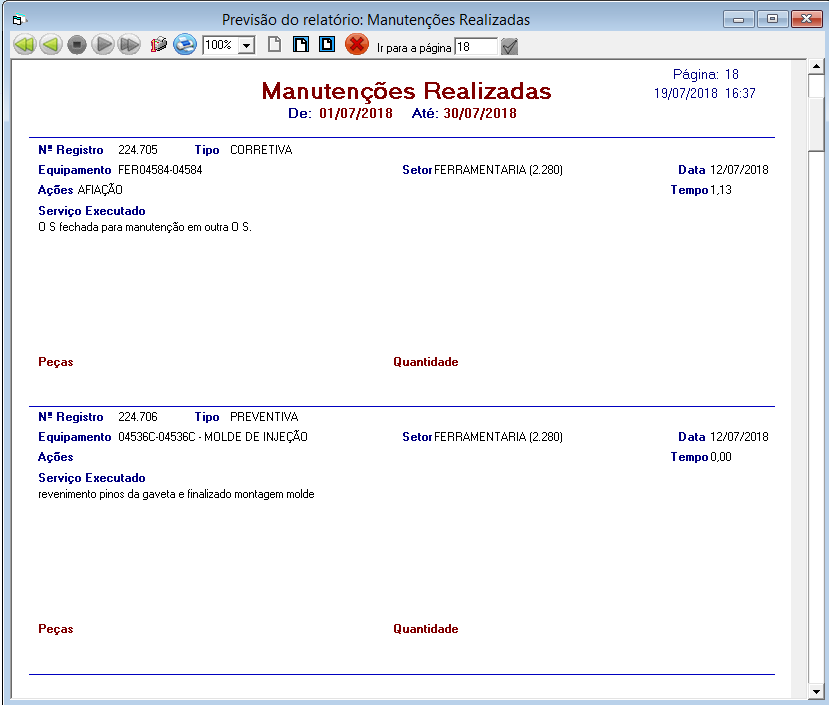829x705 pixels.
Task: Click the AFIAÇÃO action text
Action: pyautogui.click(x=100, y=189)
